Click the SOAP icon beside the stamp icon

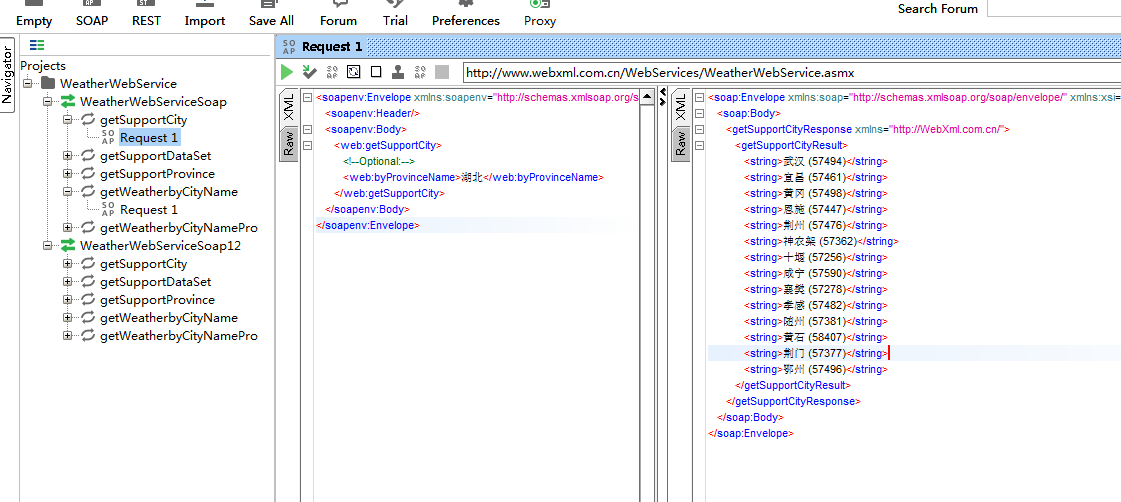(x=420, y=72)
